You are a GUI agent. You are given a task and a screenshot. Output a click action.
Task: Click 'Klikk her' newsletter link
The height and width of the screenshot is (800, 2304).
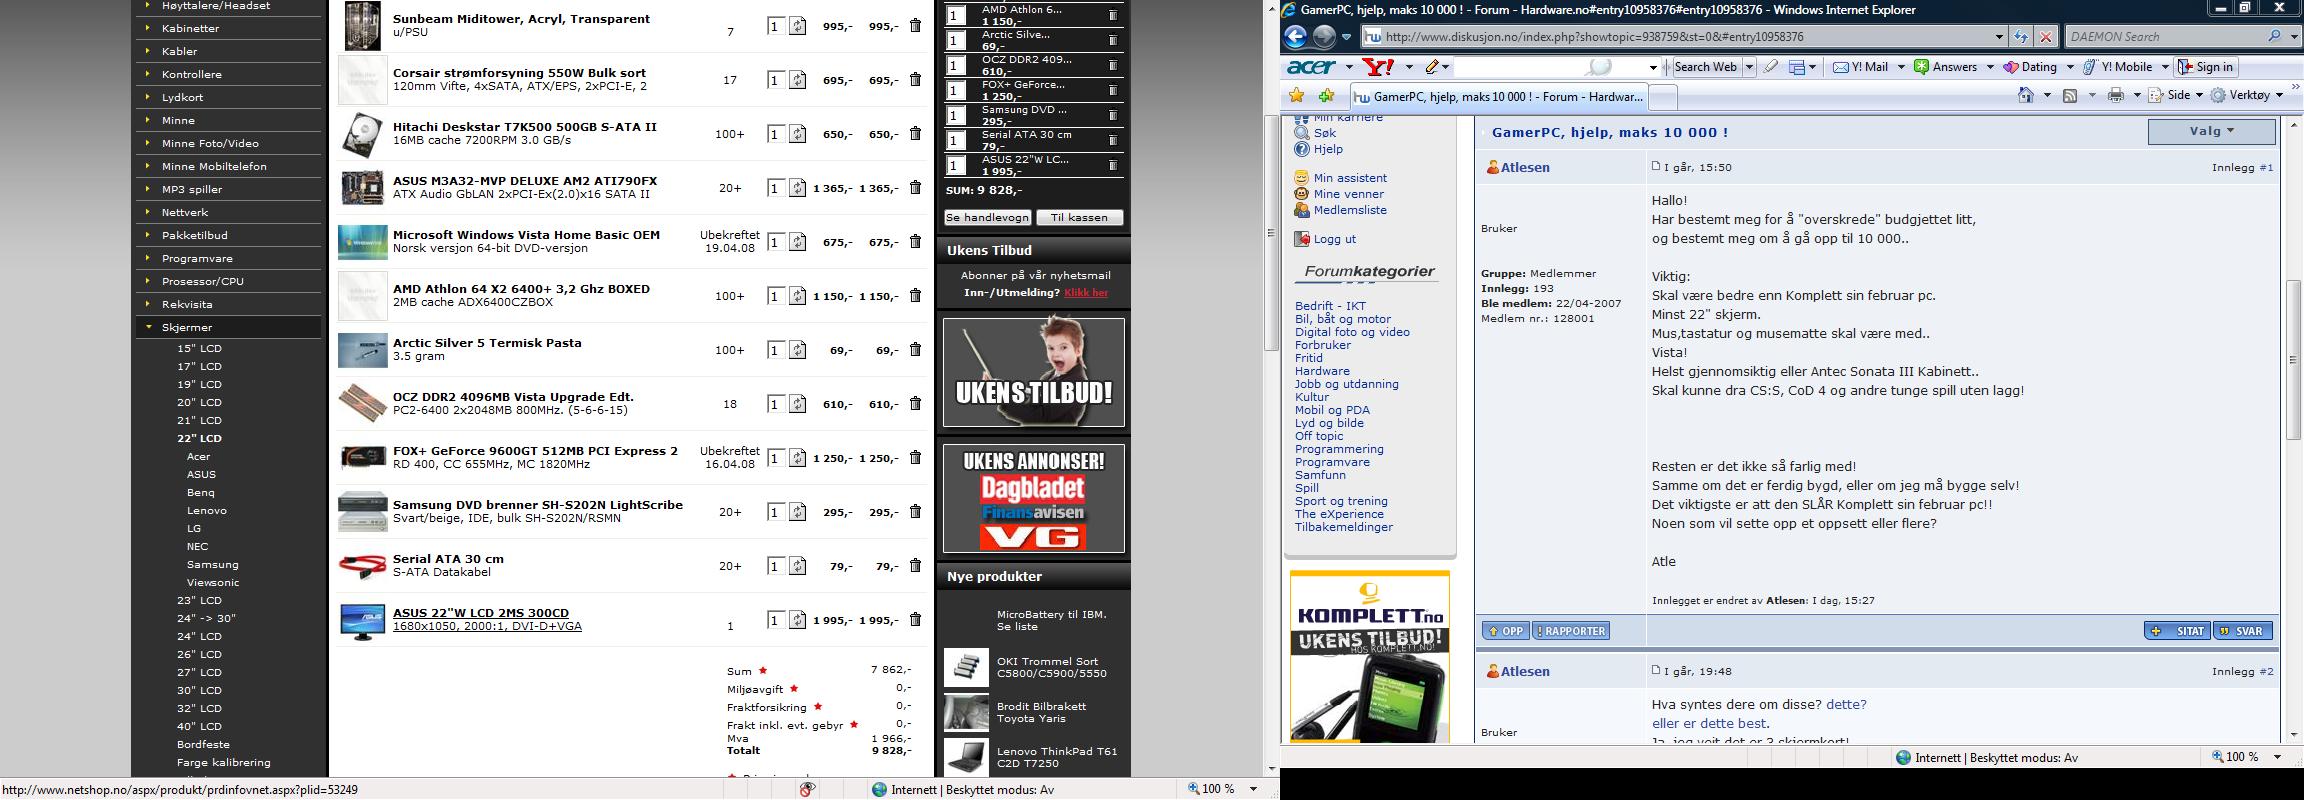(x=1086, y=292)
